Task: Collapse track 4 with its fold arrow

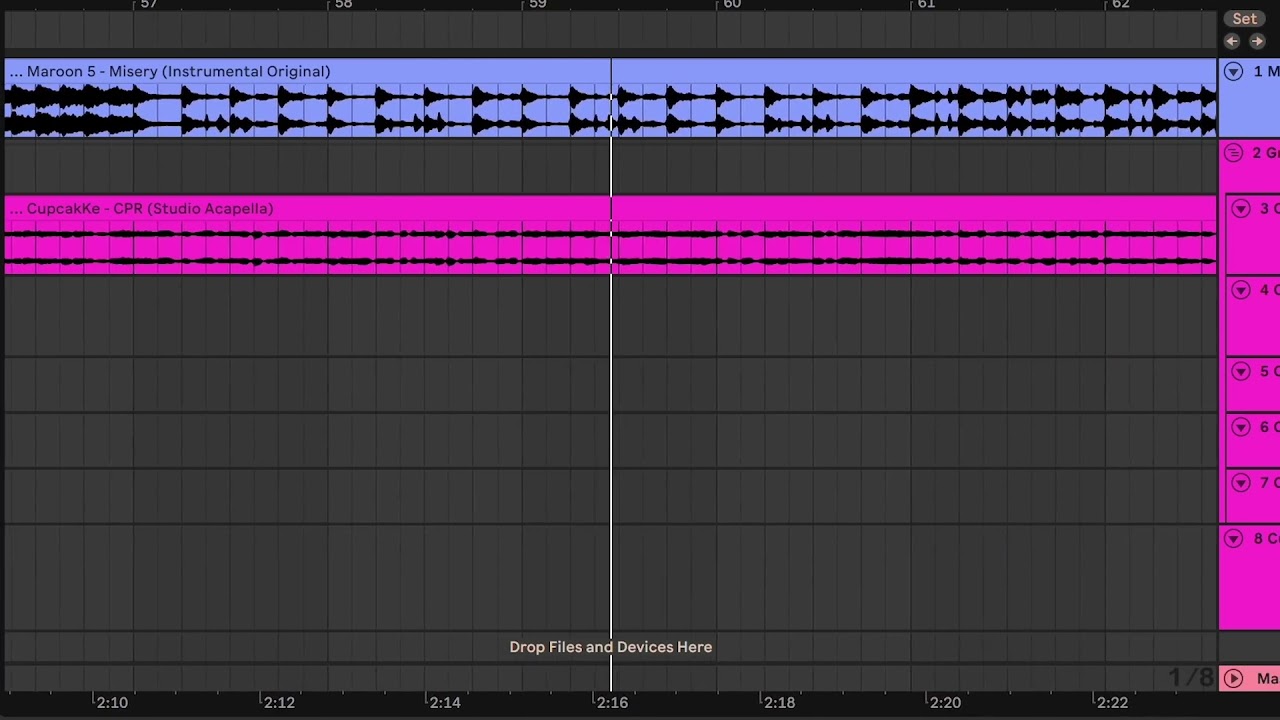Action: click(1241, 290)
